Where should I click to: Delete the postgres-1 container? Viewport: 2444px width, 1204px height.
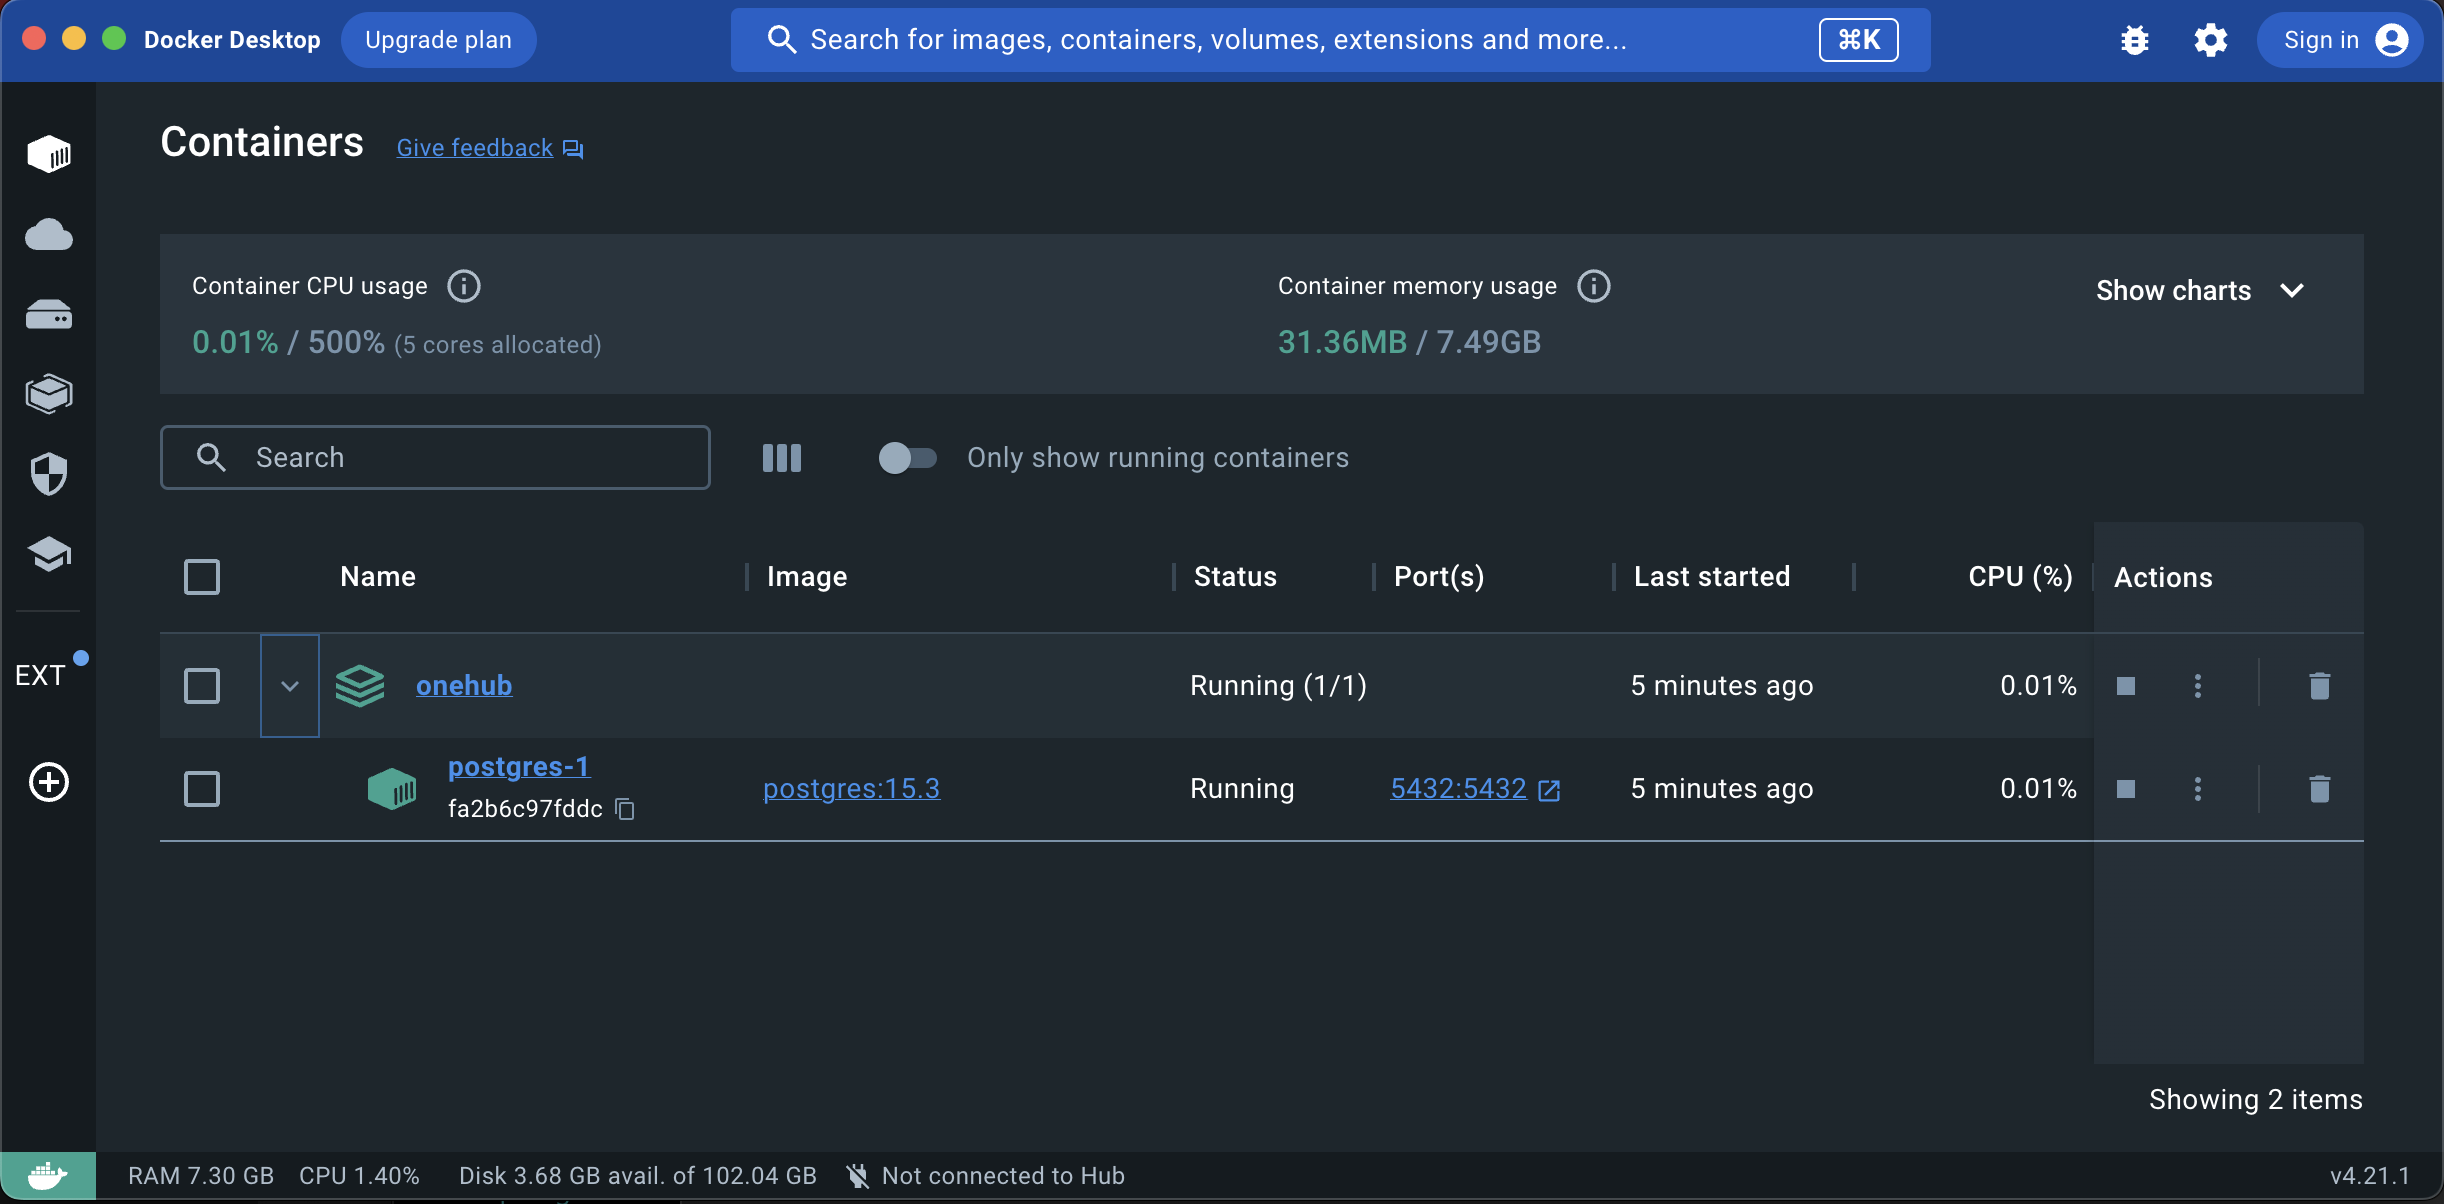[2320, 789]
